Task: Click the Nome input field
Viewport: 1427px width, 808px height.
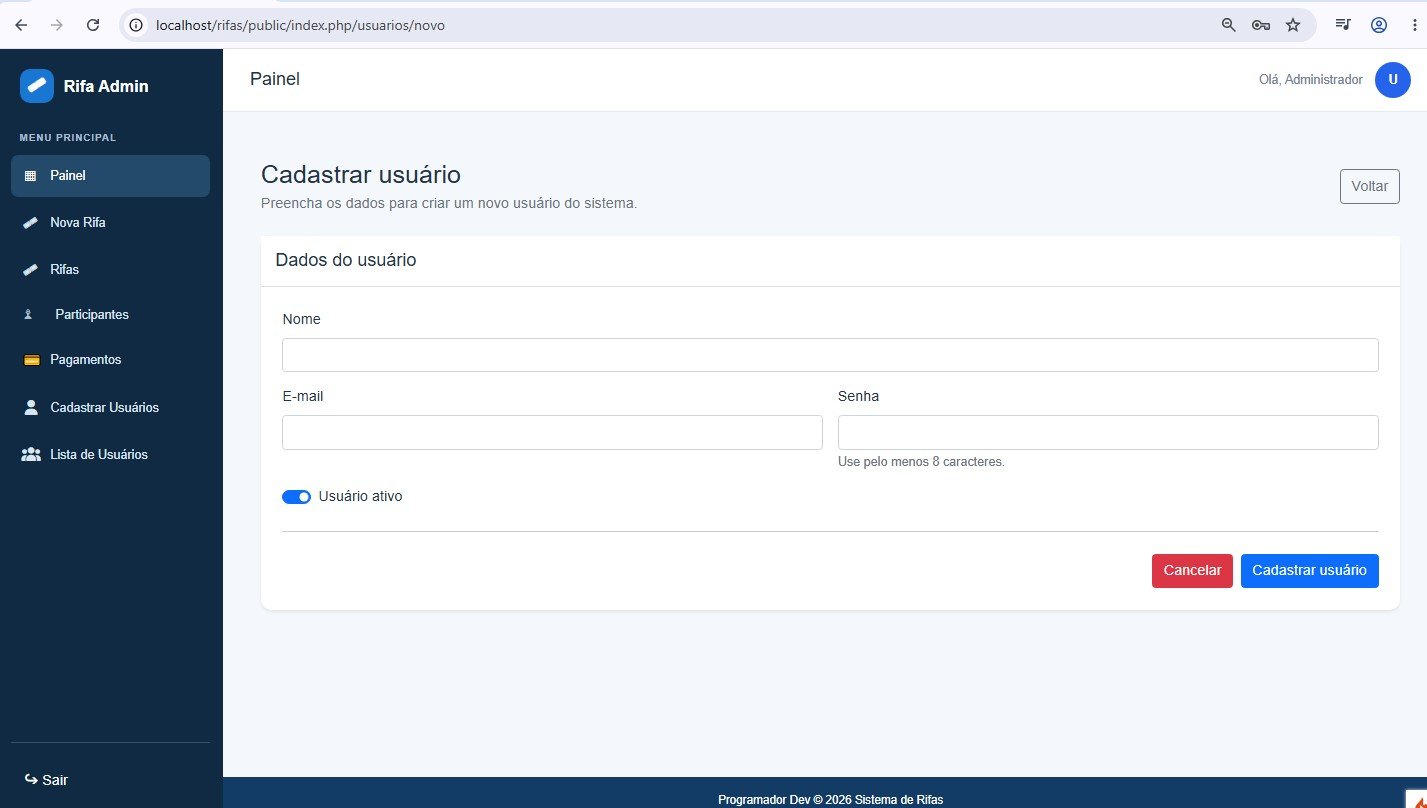Action: tap(830, 355)
